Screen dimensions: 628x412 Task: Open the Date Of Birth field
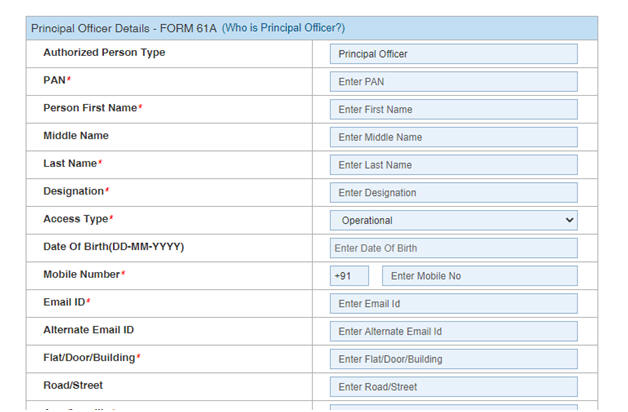point(453,248)
